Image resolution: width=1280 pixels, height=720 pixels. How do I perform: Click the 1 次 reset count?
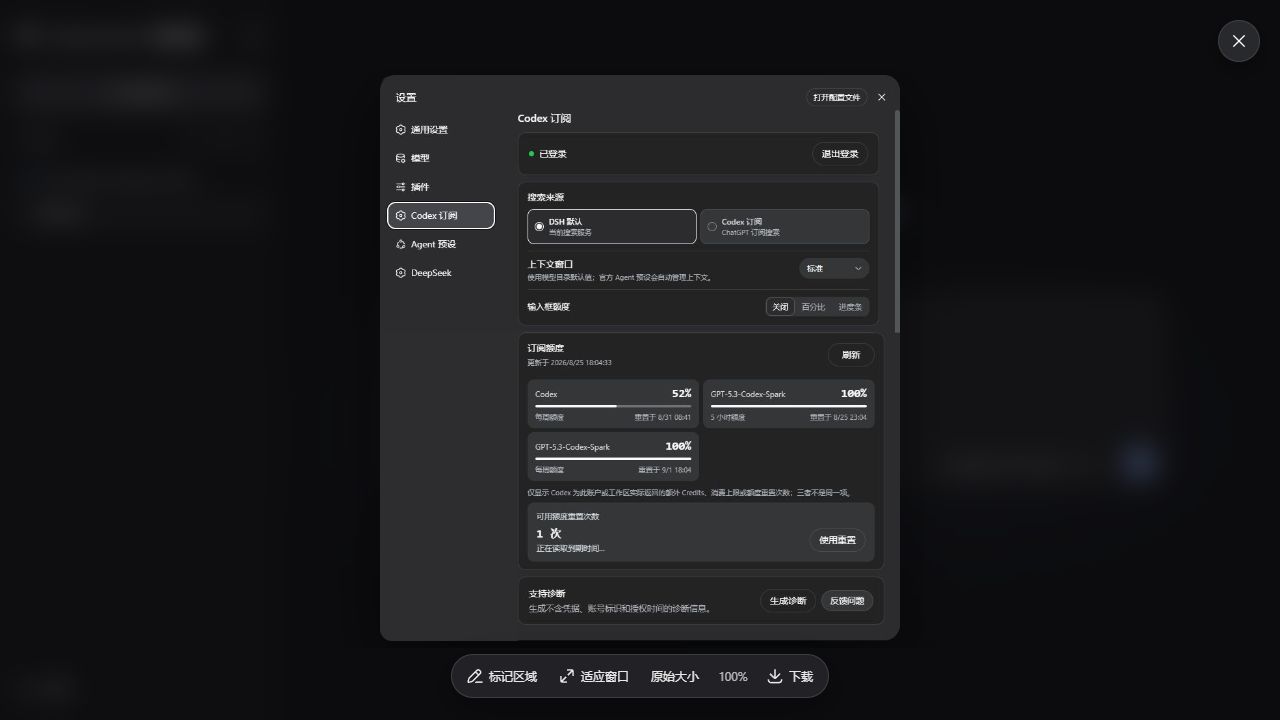(x=548, y=534)
